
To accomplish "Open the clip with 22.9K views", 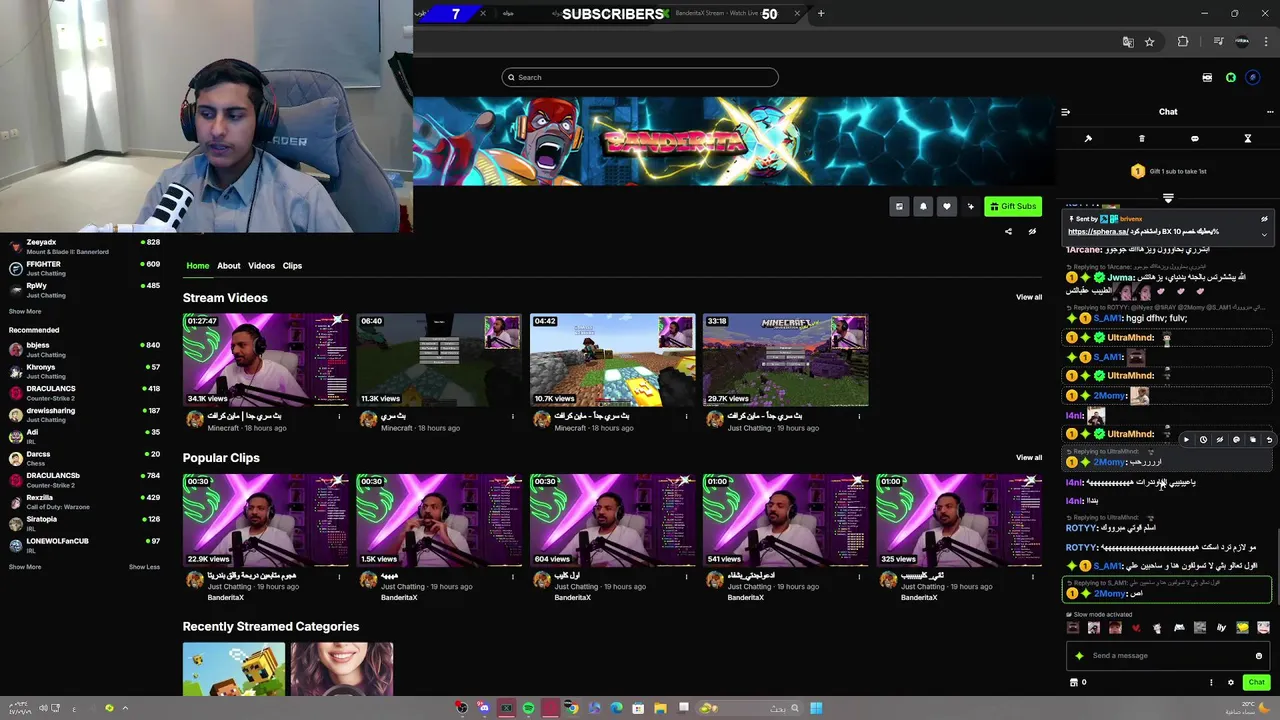I will (x=266, y=520).
